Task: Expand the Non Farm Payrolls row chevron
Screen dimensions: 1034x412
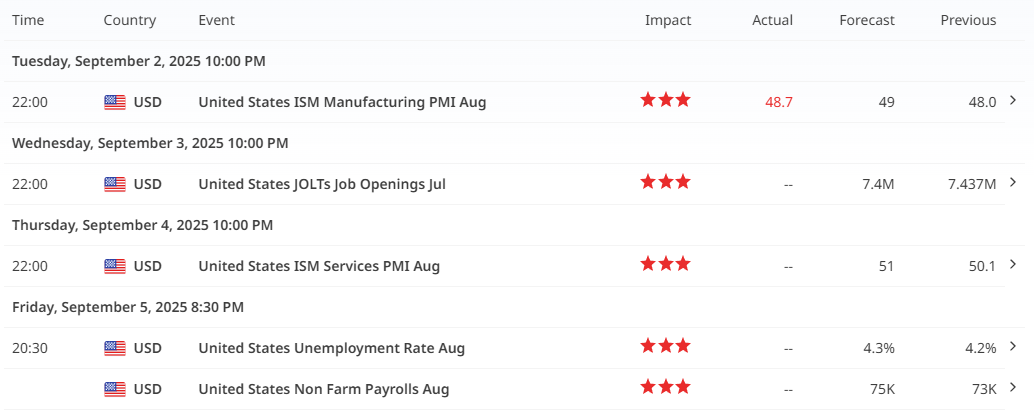Action: [x=1014, y=387]
